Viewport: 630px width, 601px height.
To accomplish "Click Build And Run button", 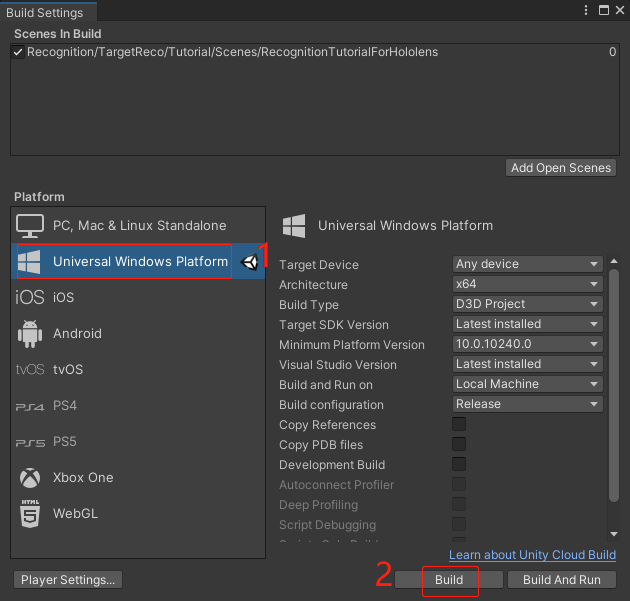I will tap(562, 580).
